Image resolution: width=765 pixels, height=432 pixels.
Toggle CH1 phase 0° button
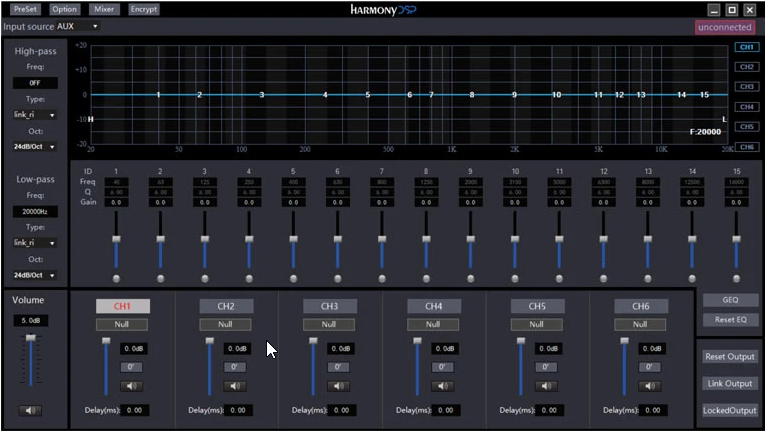tap(131, 367)
